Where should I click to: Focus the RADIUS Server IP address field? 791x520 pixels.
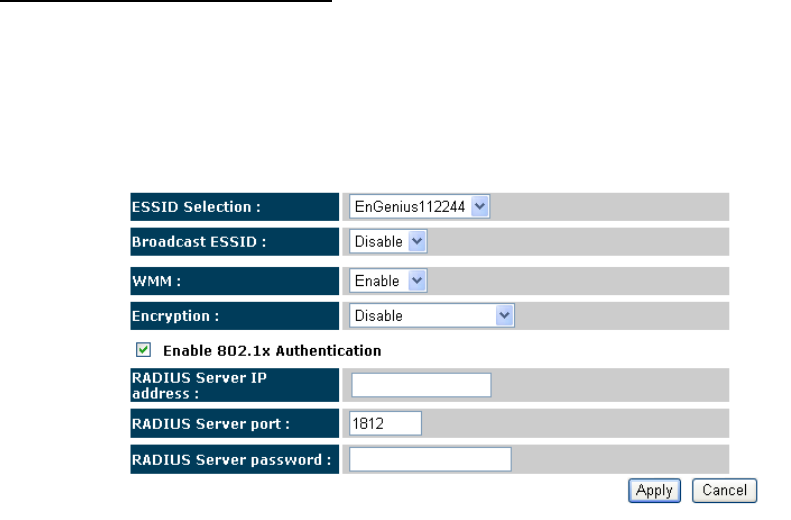[x=421, y=385]
